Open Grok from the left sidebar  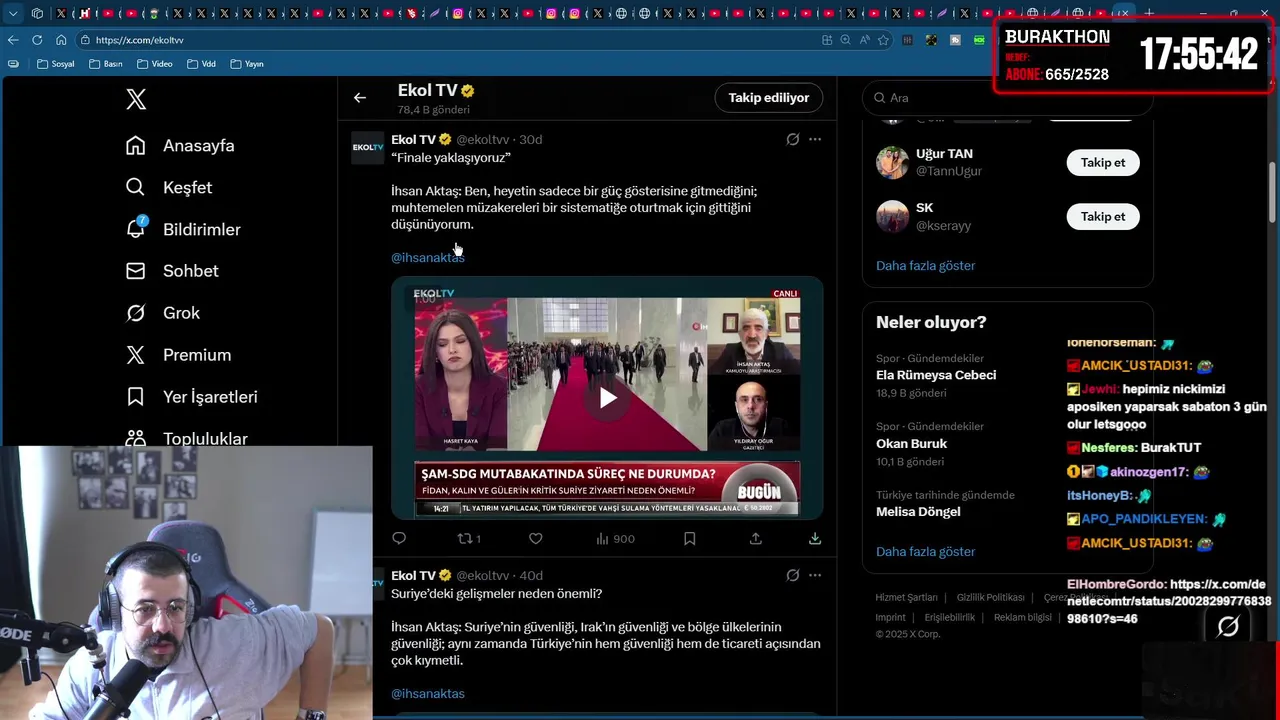click(163, 313)
